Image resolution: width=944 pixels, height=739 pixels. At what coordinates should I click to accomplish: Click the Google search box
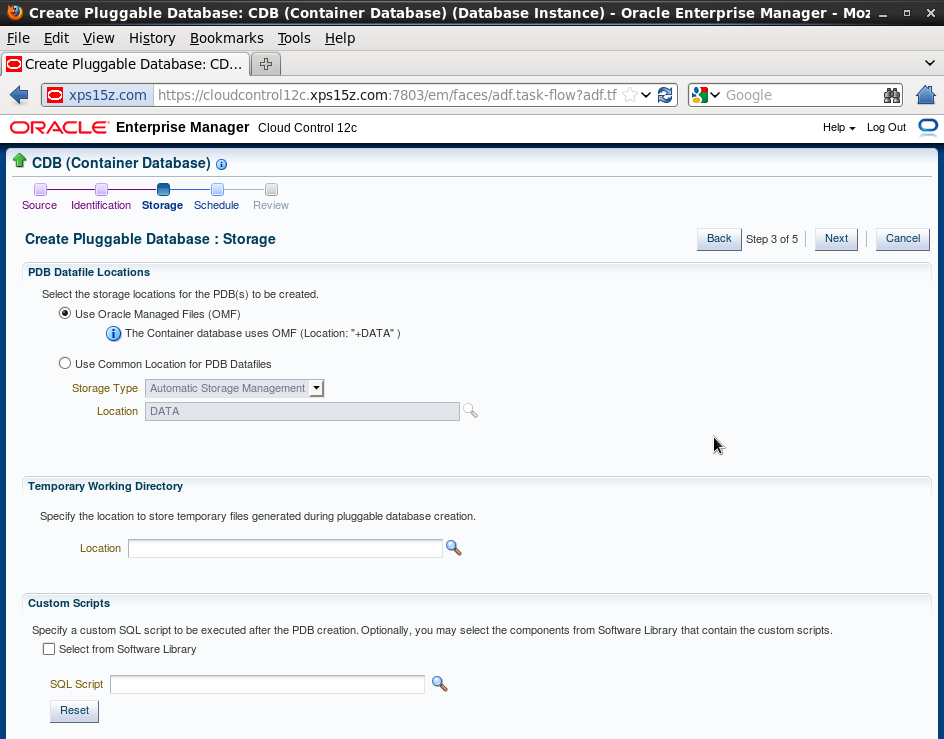point(801,95)
